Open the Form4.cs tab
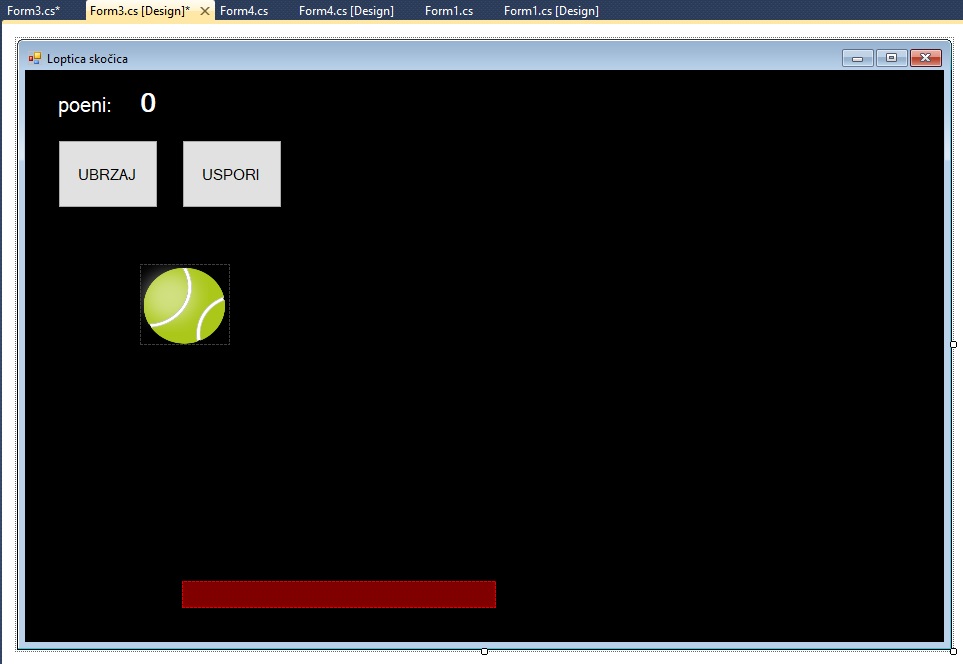 pyautogui.click(x=244, y=11)
